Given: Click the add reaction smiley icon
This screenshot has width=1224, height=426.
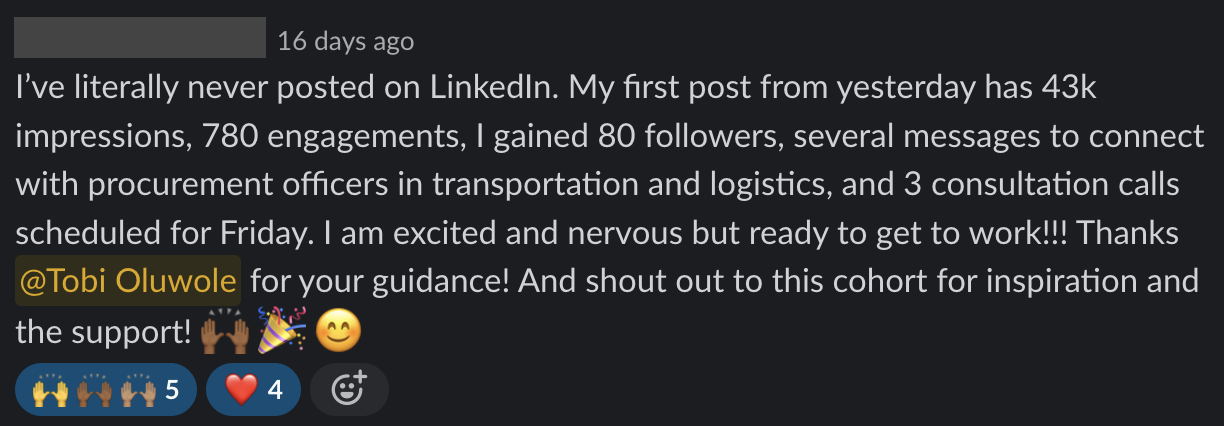Looking at the screenshot, I should click(349, 388).
